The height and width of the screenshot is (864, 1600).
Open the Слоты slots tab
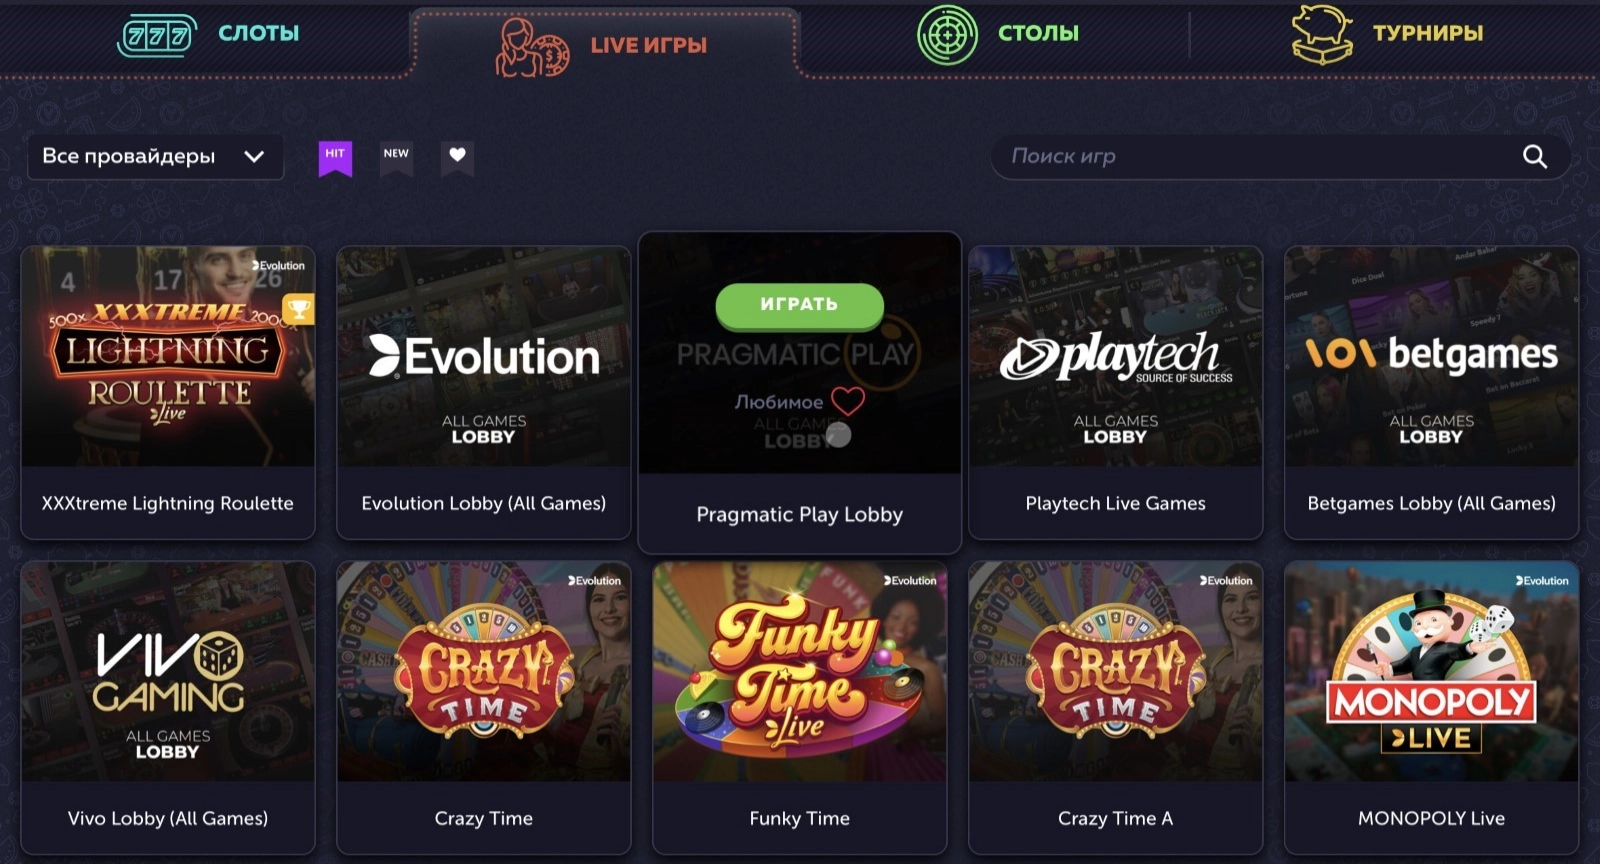point(209,34)
